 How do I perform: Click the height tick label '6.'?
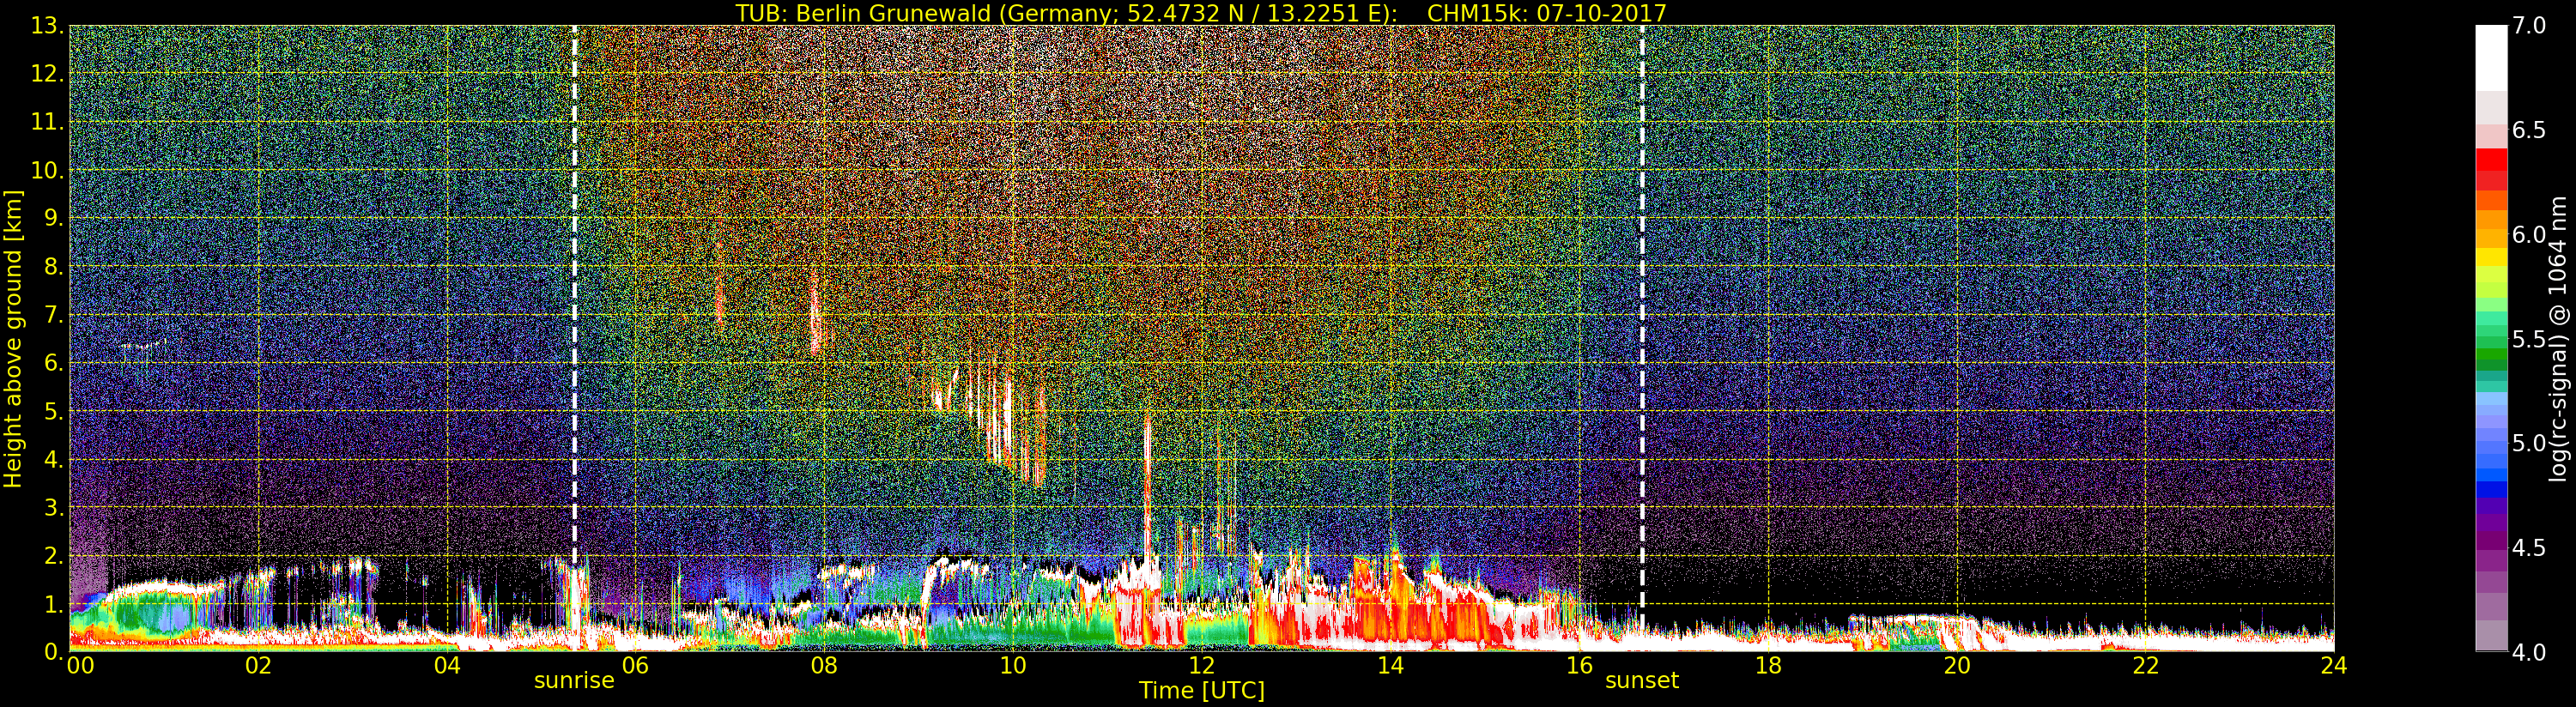[x=53, y=363]
